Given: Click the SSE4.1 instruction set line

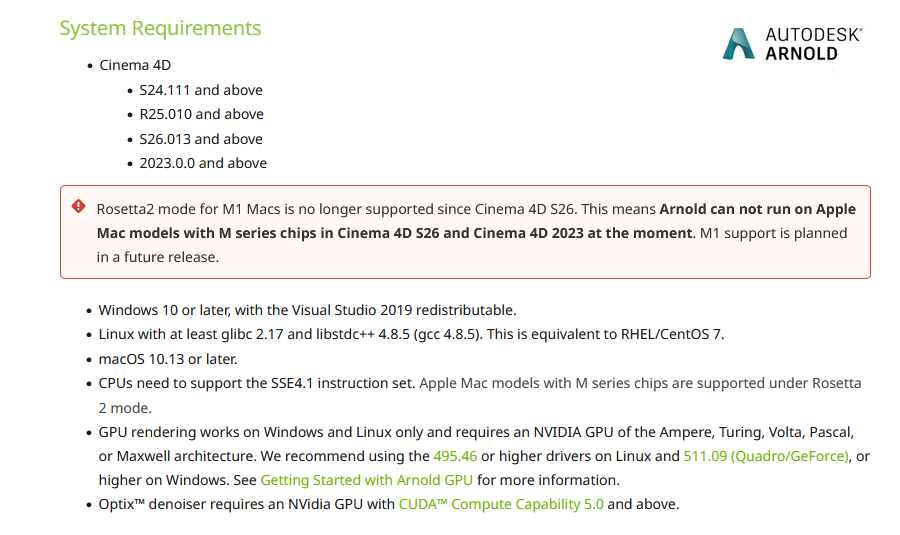Looking at the screenshot, I should [x=479, y=396].
